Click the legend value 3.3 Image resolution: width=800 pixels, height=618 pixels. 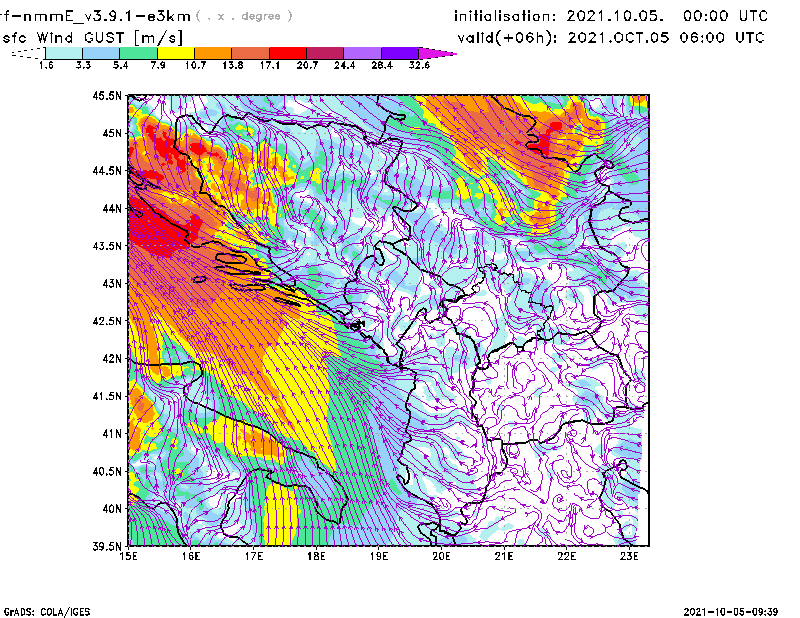point(83,65)
